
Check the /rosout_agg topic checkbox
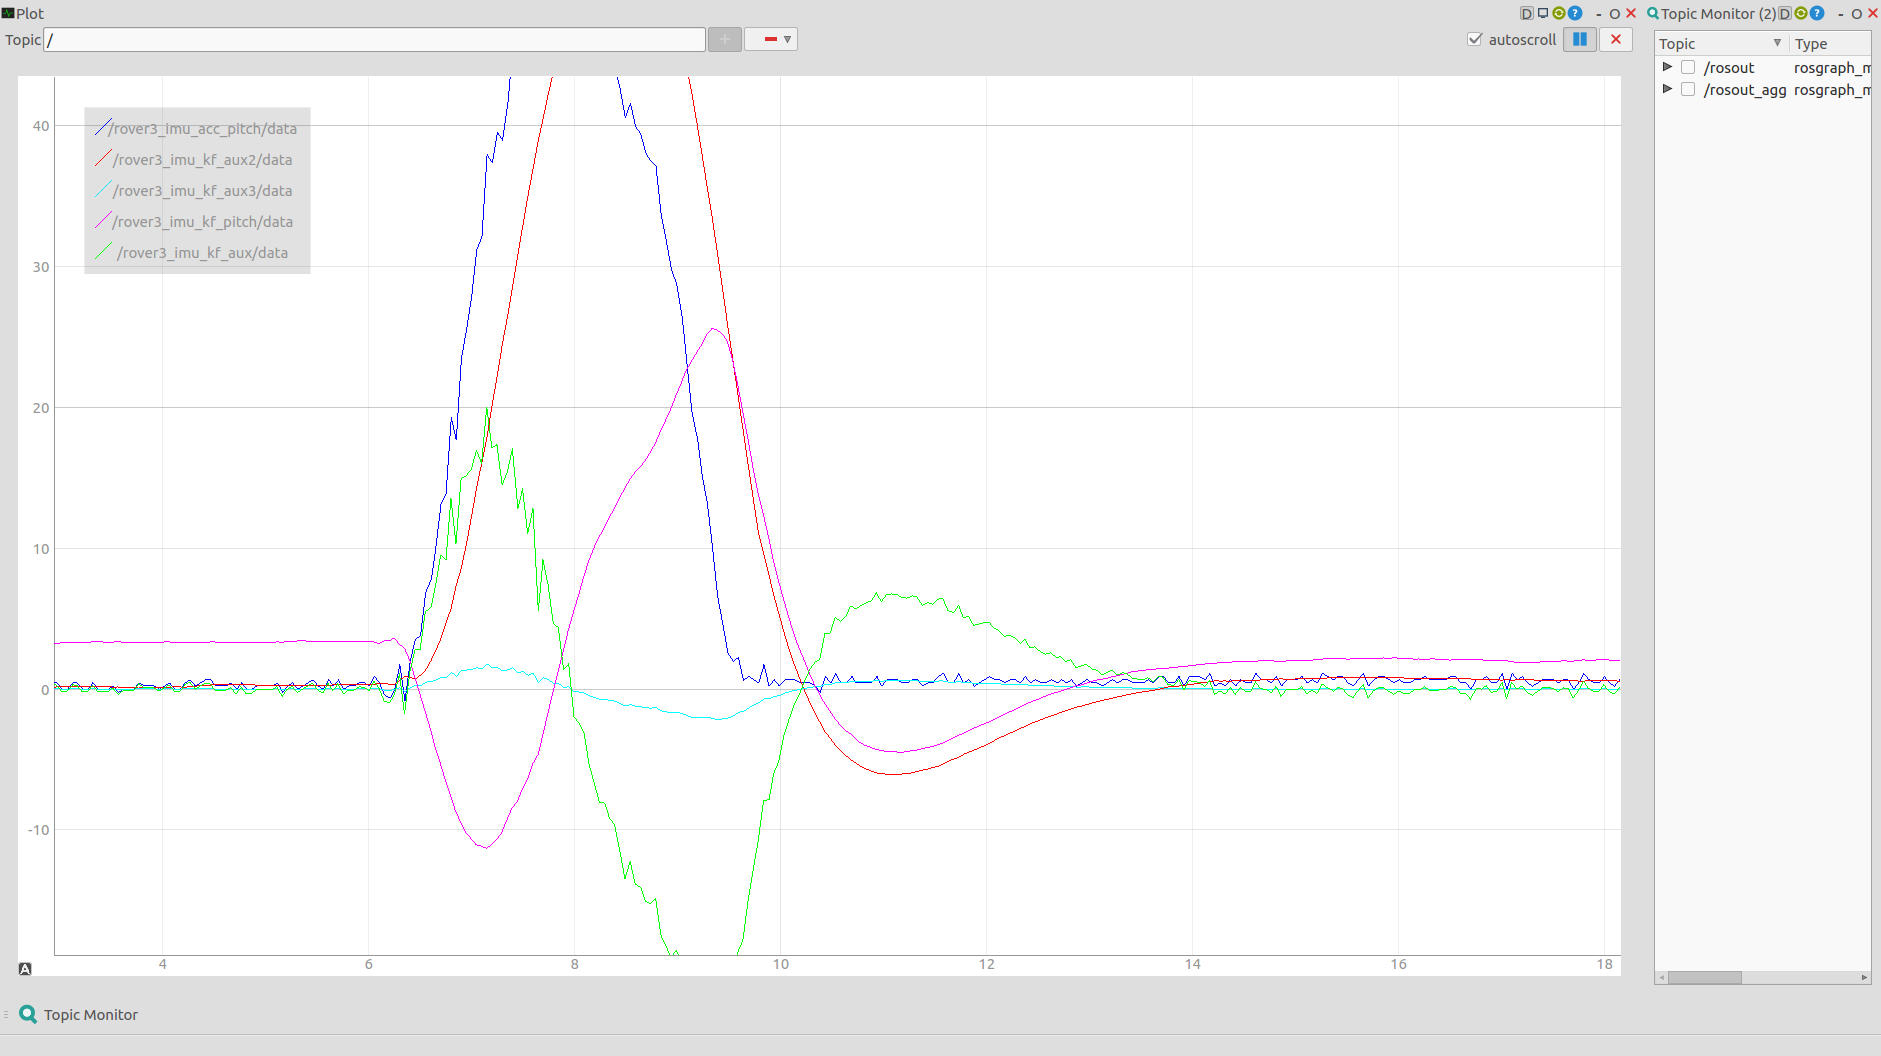[x=1688, y=90]
